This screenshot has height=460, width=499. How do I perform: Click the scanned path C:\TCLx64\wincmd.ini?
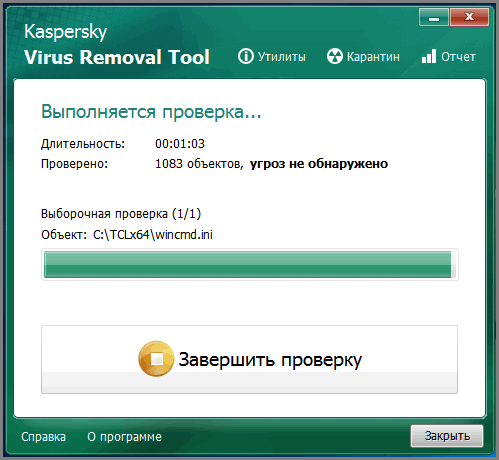[153, 235]
